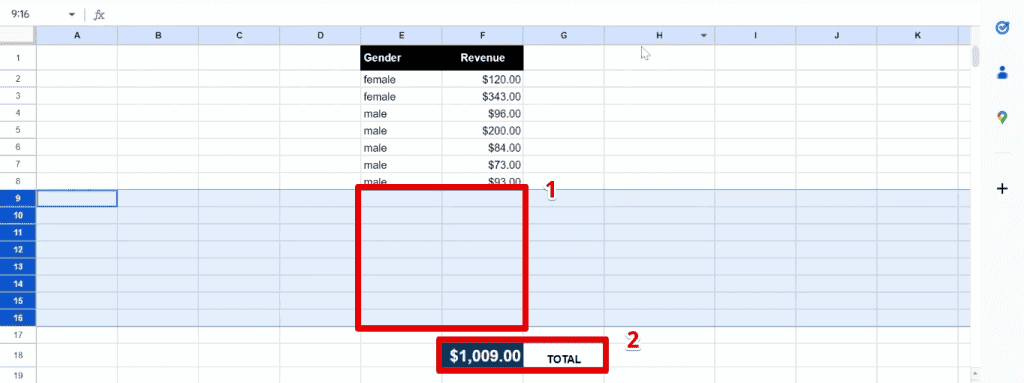Click the plus Get add-ons icon
Viewport: 1024px width, 383px height.
click(1002, 189)
